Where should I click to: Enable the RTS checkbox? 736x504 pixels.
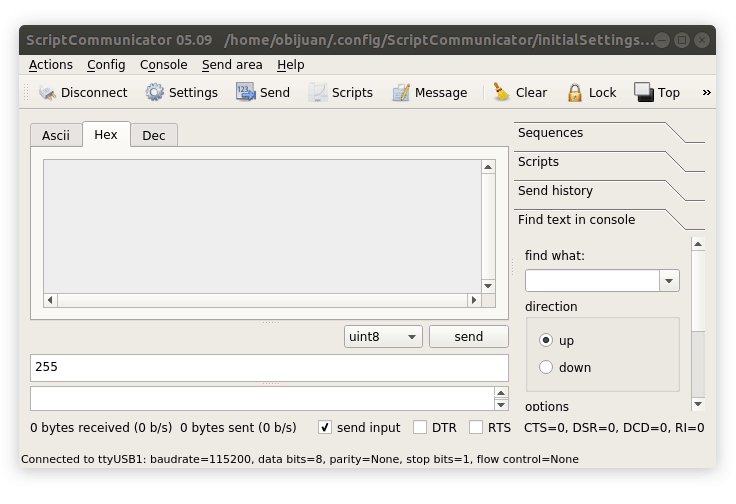(x=476, y=427)
